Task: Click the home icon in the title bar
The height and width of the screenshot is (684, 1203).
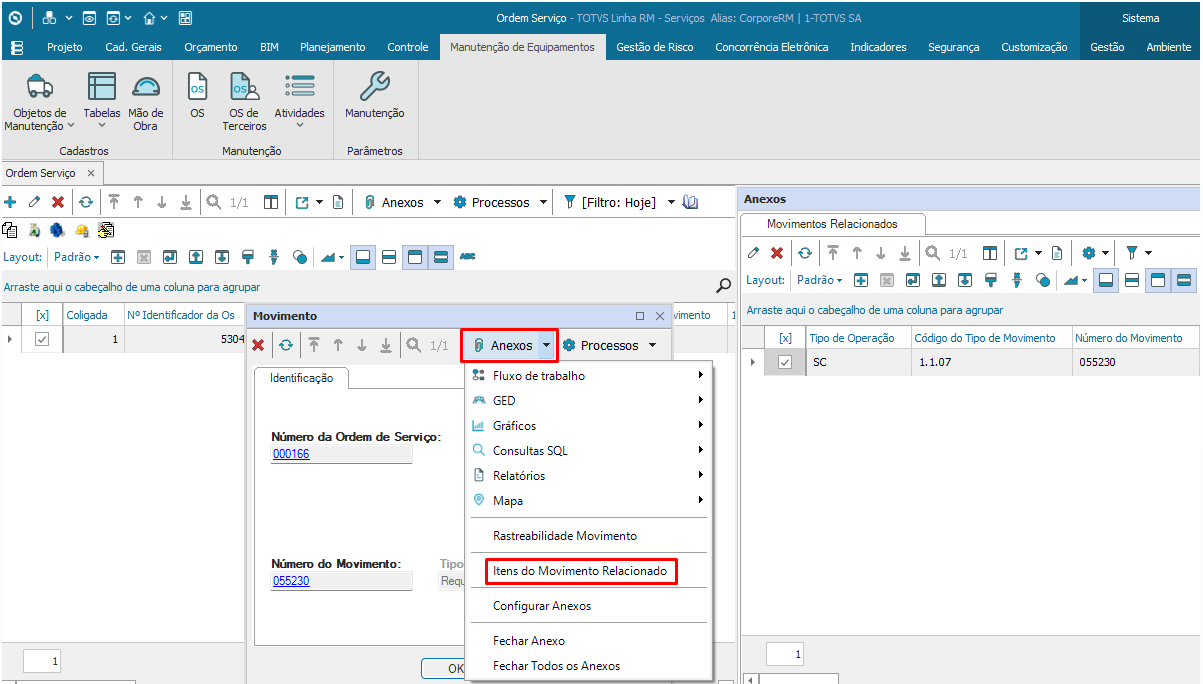Action: pyautogui.click(x=149, y=18)
